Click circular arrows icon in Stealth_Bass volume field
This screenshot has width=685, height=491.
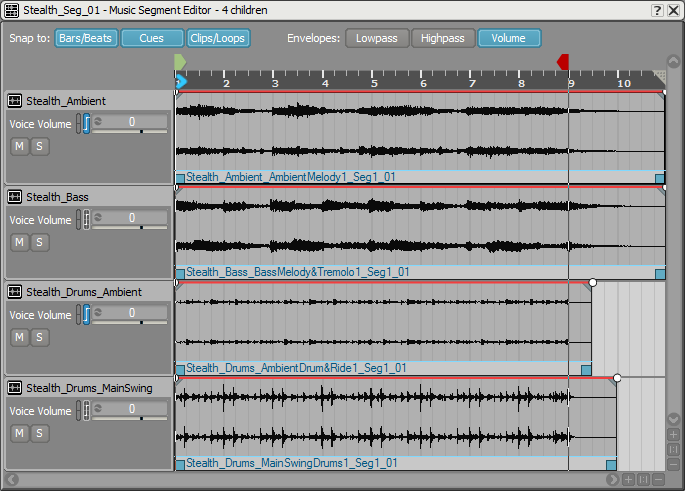click(x=98, y=217)
